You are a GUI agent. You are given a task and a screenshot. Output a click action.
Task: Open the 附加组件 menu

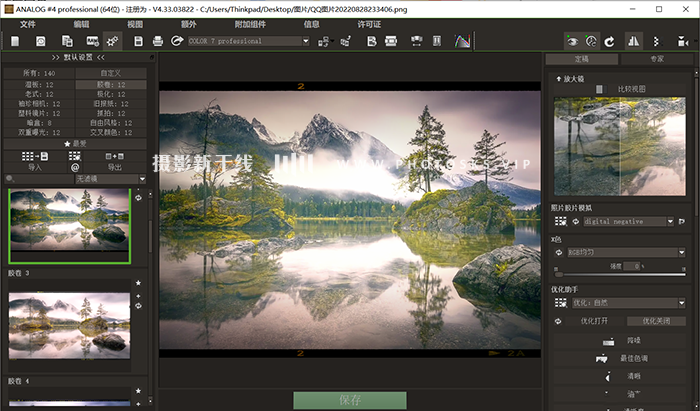click(x=250, y=25)
